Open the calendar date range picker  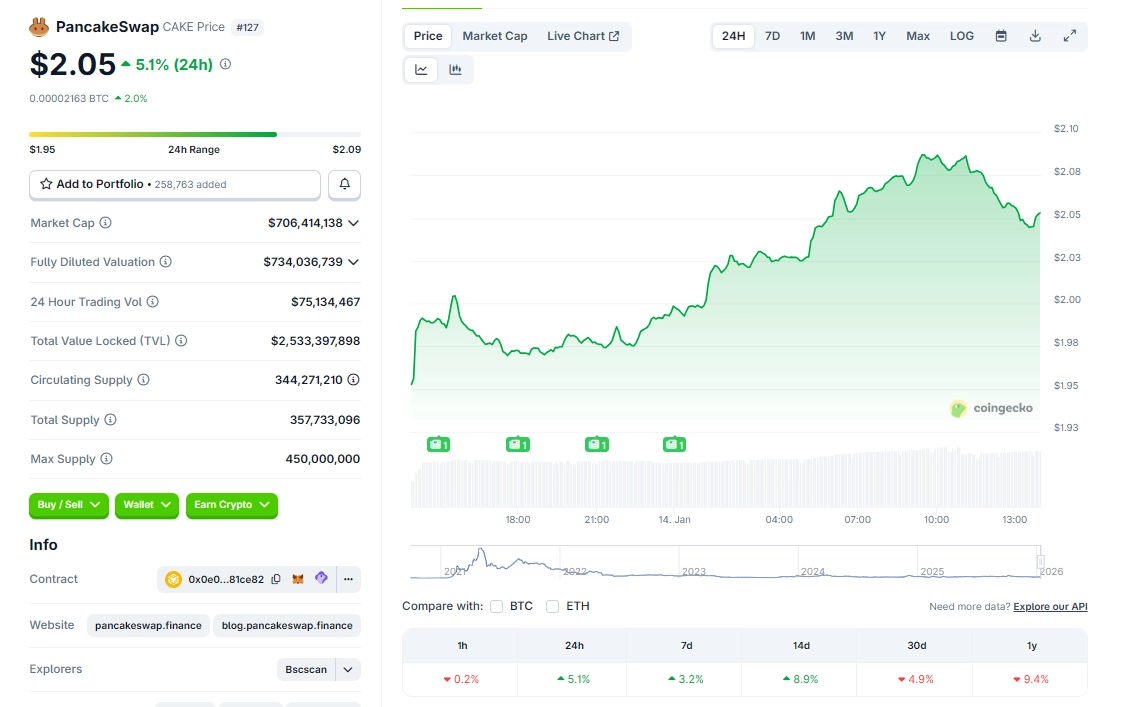pyautogui.click(x=1001, y=36)
